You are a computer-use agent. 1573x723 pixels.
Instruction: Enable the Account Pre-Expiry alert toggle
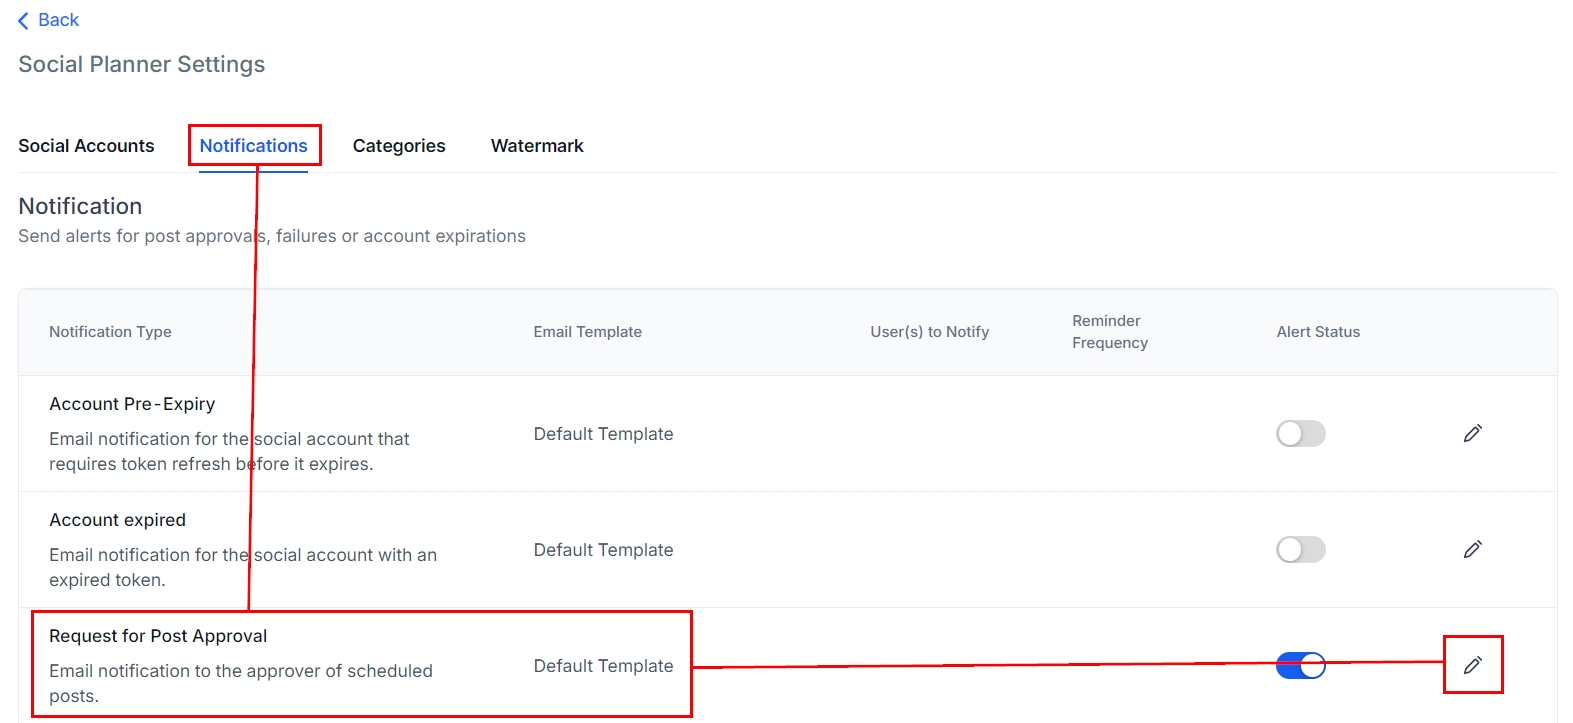pos(1300,433)
